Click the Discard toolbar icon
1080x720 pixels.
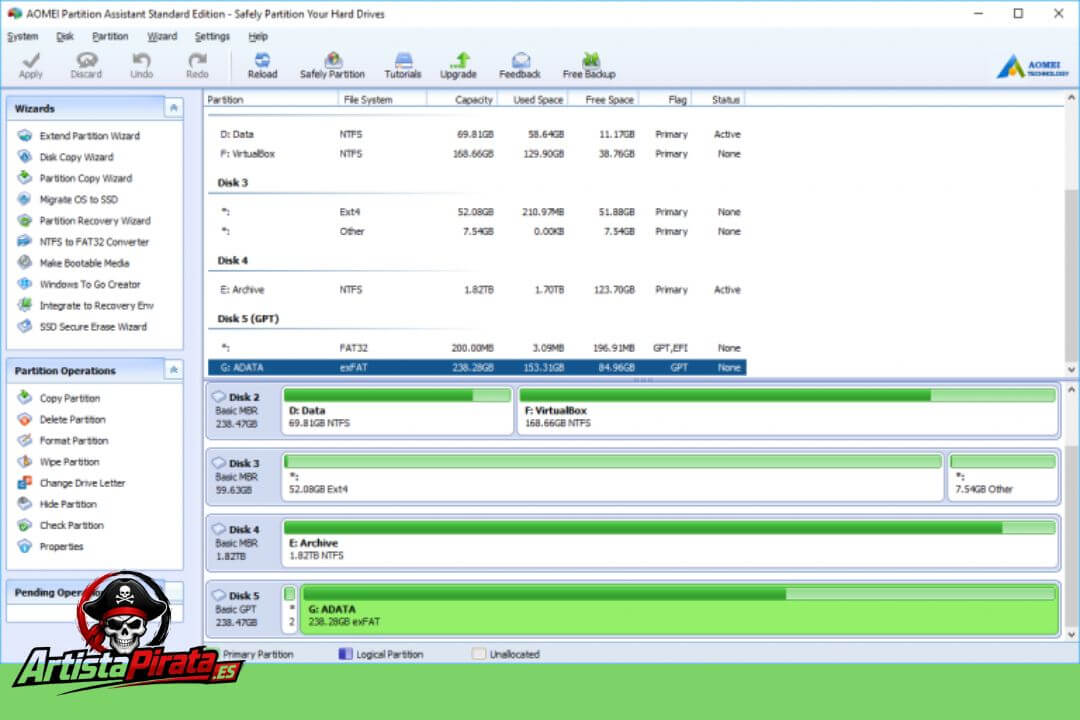point(86,65)
